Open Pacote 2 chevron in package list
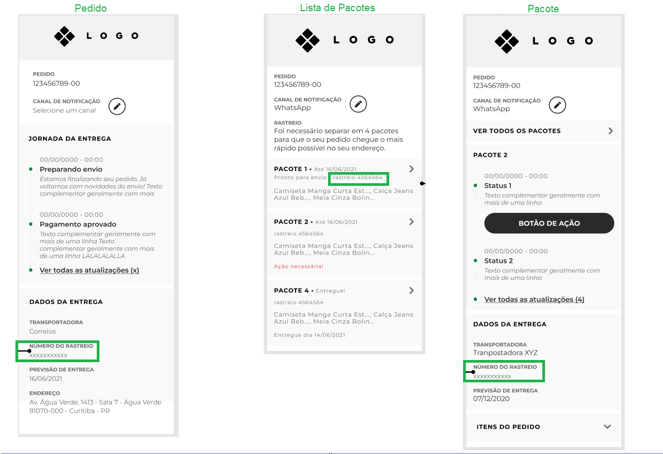Viewport: 663px width, 454px height. tap(411, 222)
